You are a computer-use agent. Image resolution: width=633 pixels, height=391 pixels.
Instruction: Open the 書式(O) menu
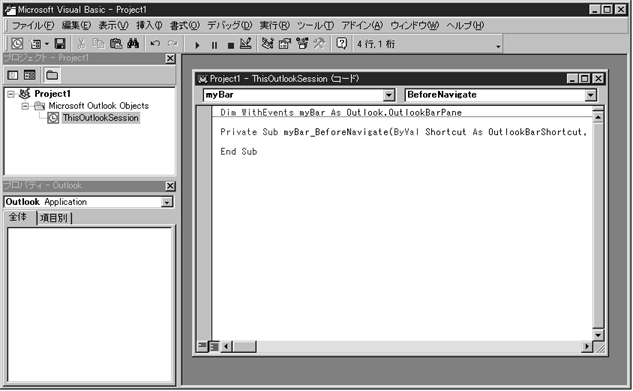tap(184, 25)
